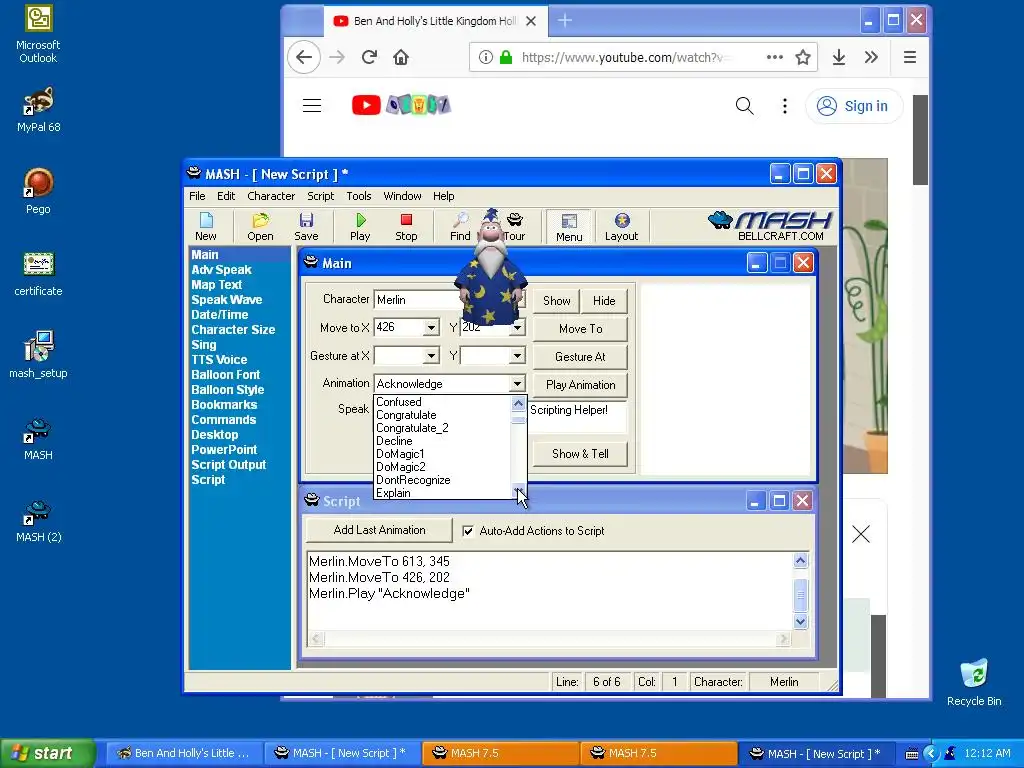This screenshot has height=768, width=1024.
Task: Select the certificate desktop icon
Action: 38,274
